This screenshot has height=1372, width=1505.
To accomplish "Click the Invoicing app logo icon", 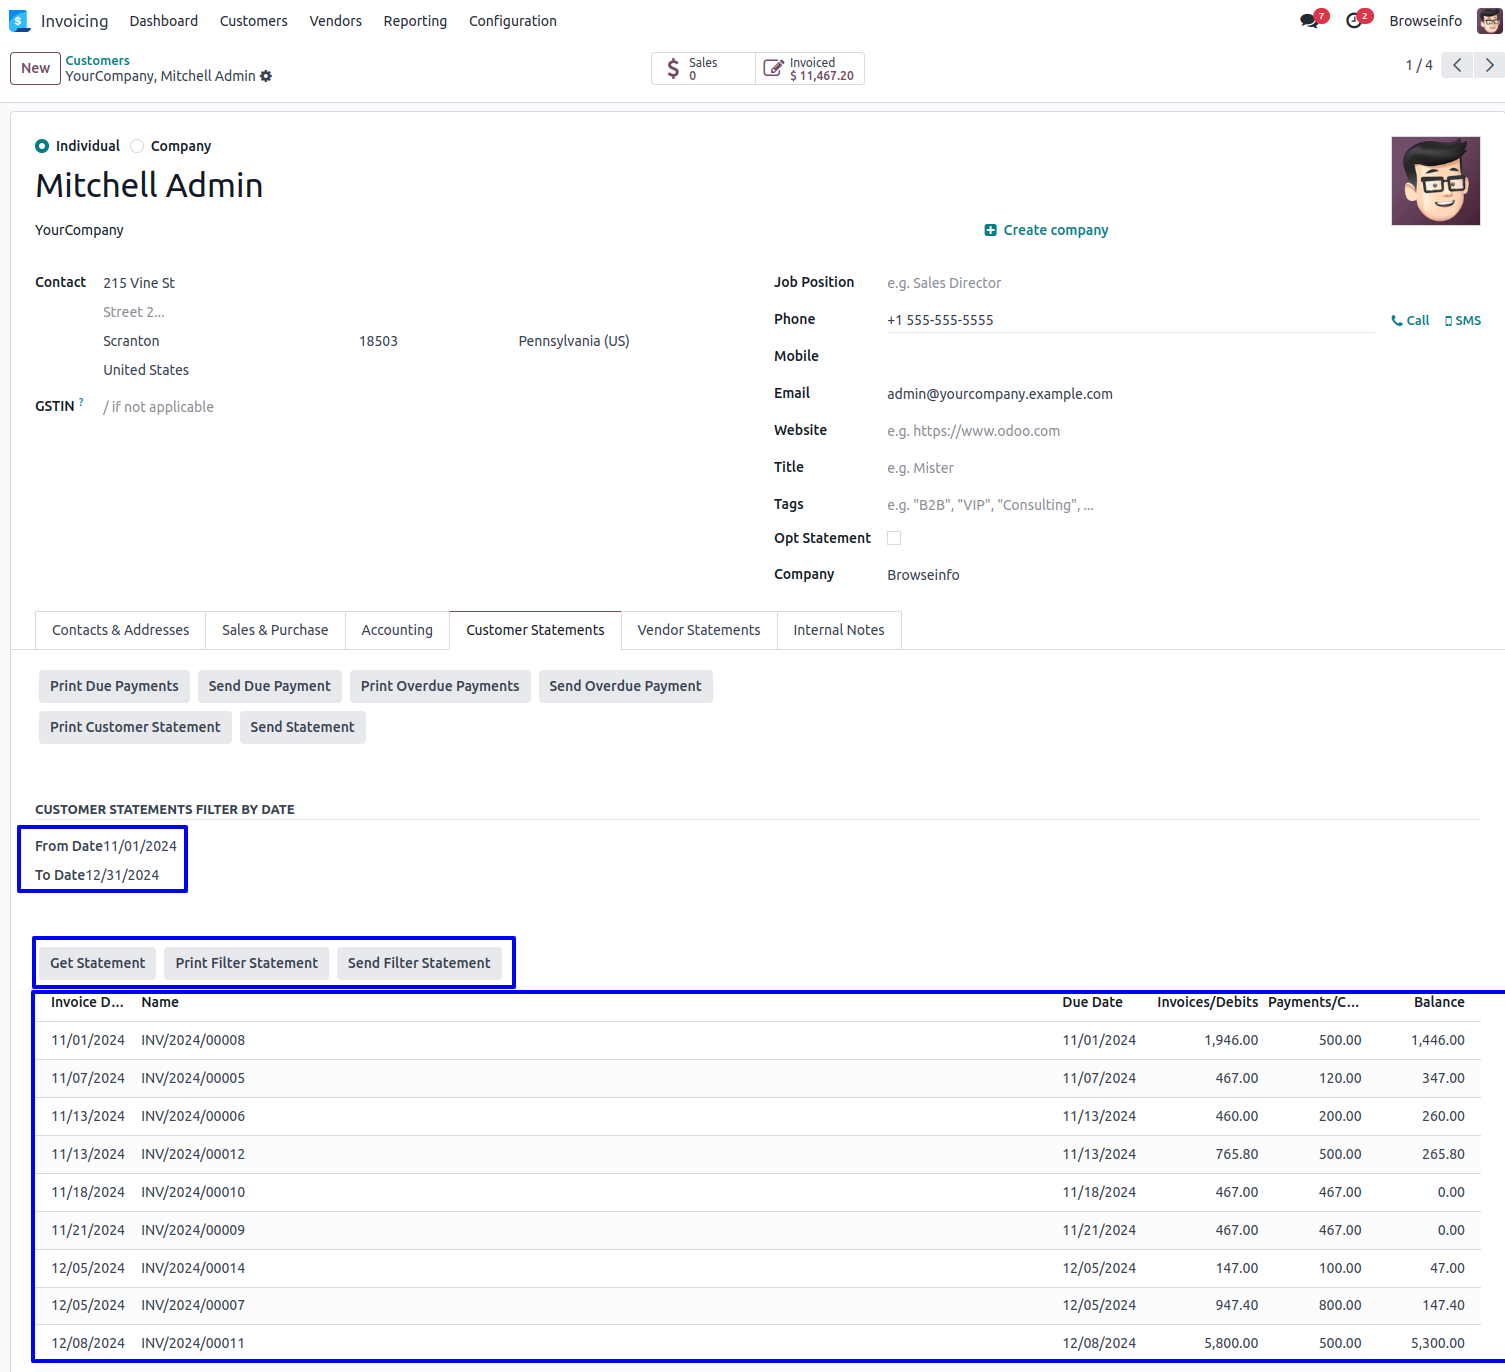I will tap(19, 21).
